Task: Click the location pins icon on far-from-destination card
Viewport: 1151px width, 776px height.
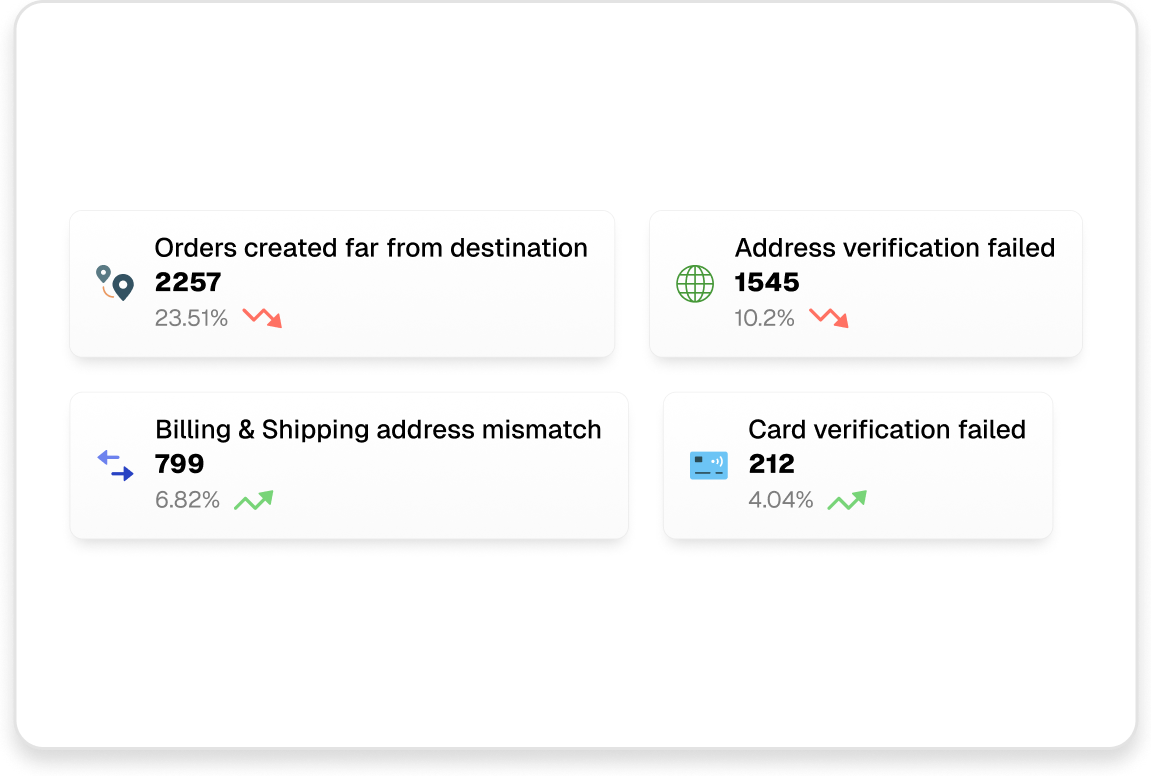Action: [114, 283]
